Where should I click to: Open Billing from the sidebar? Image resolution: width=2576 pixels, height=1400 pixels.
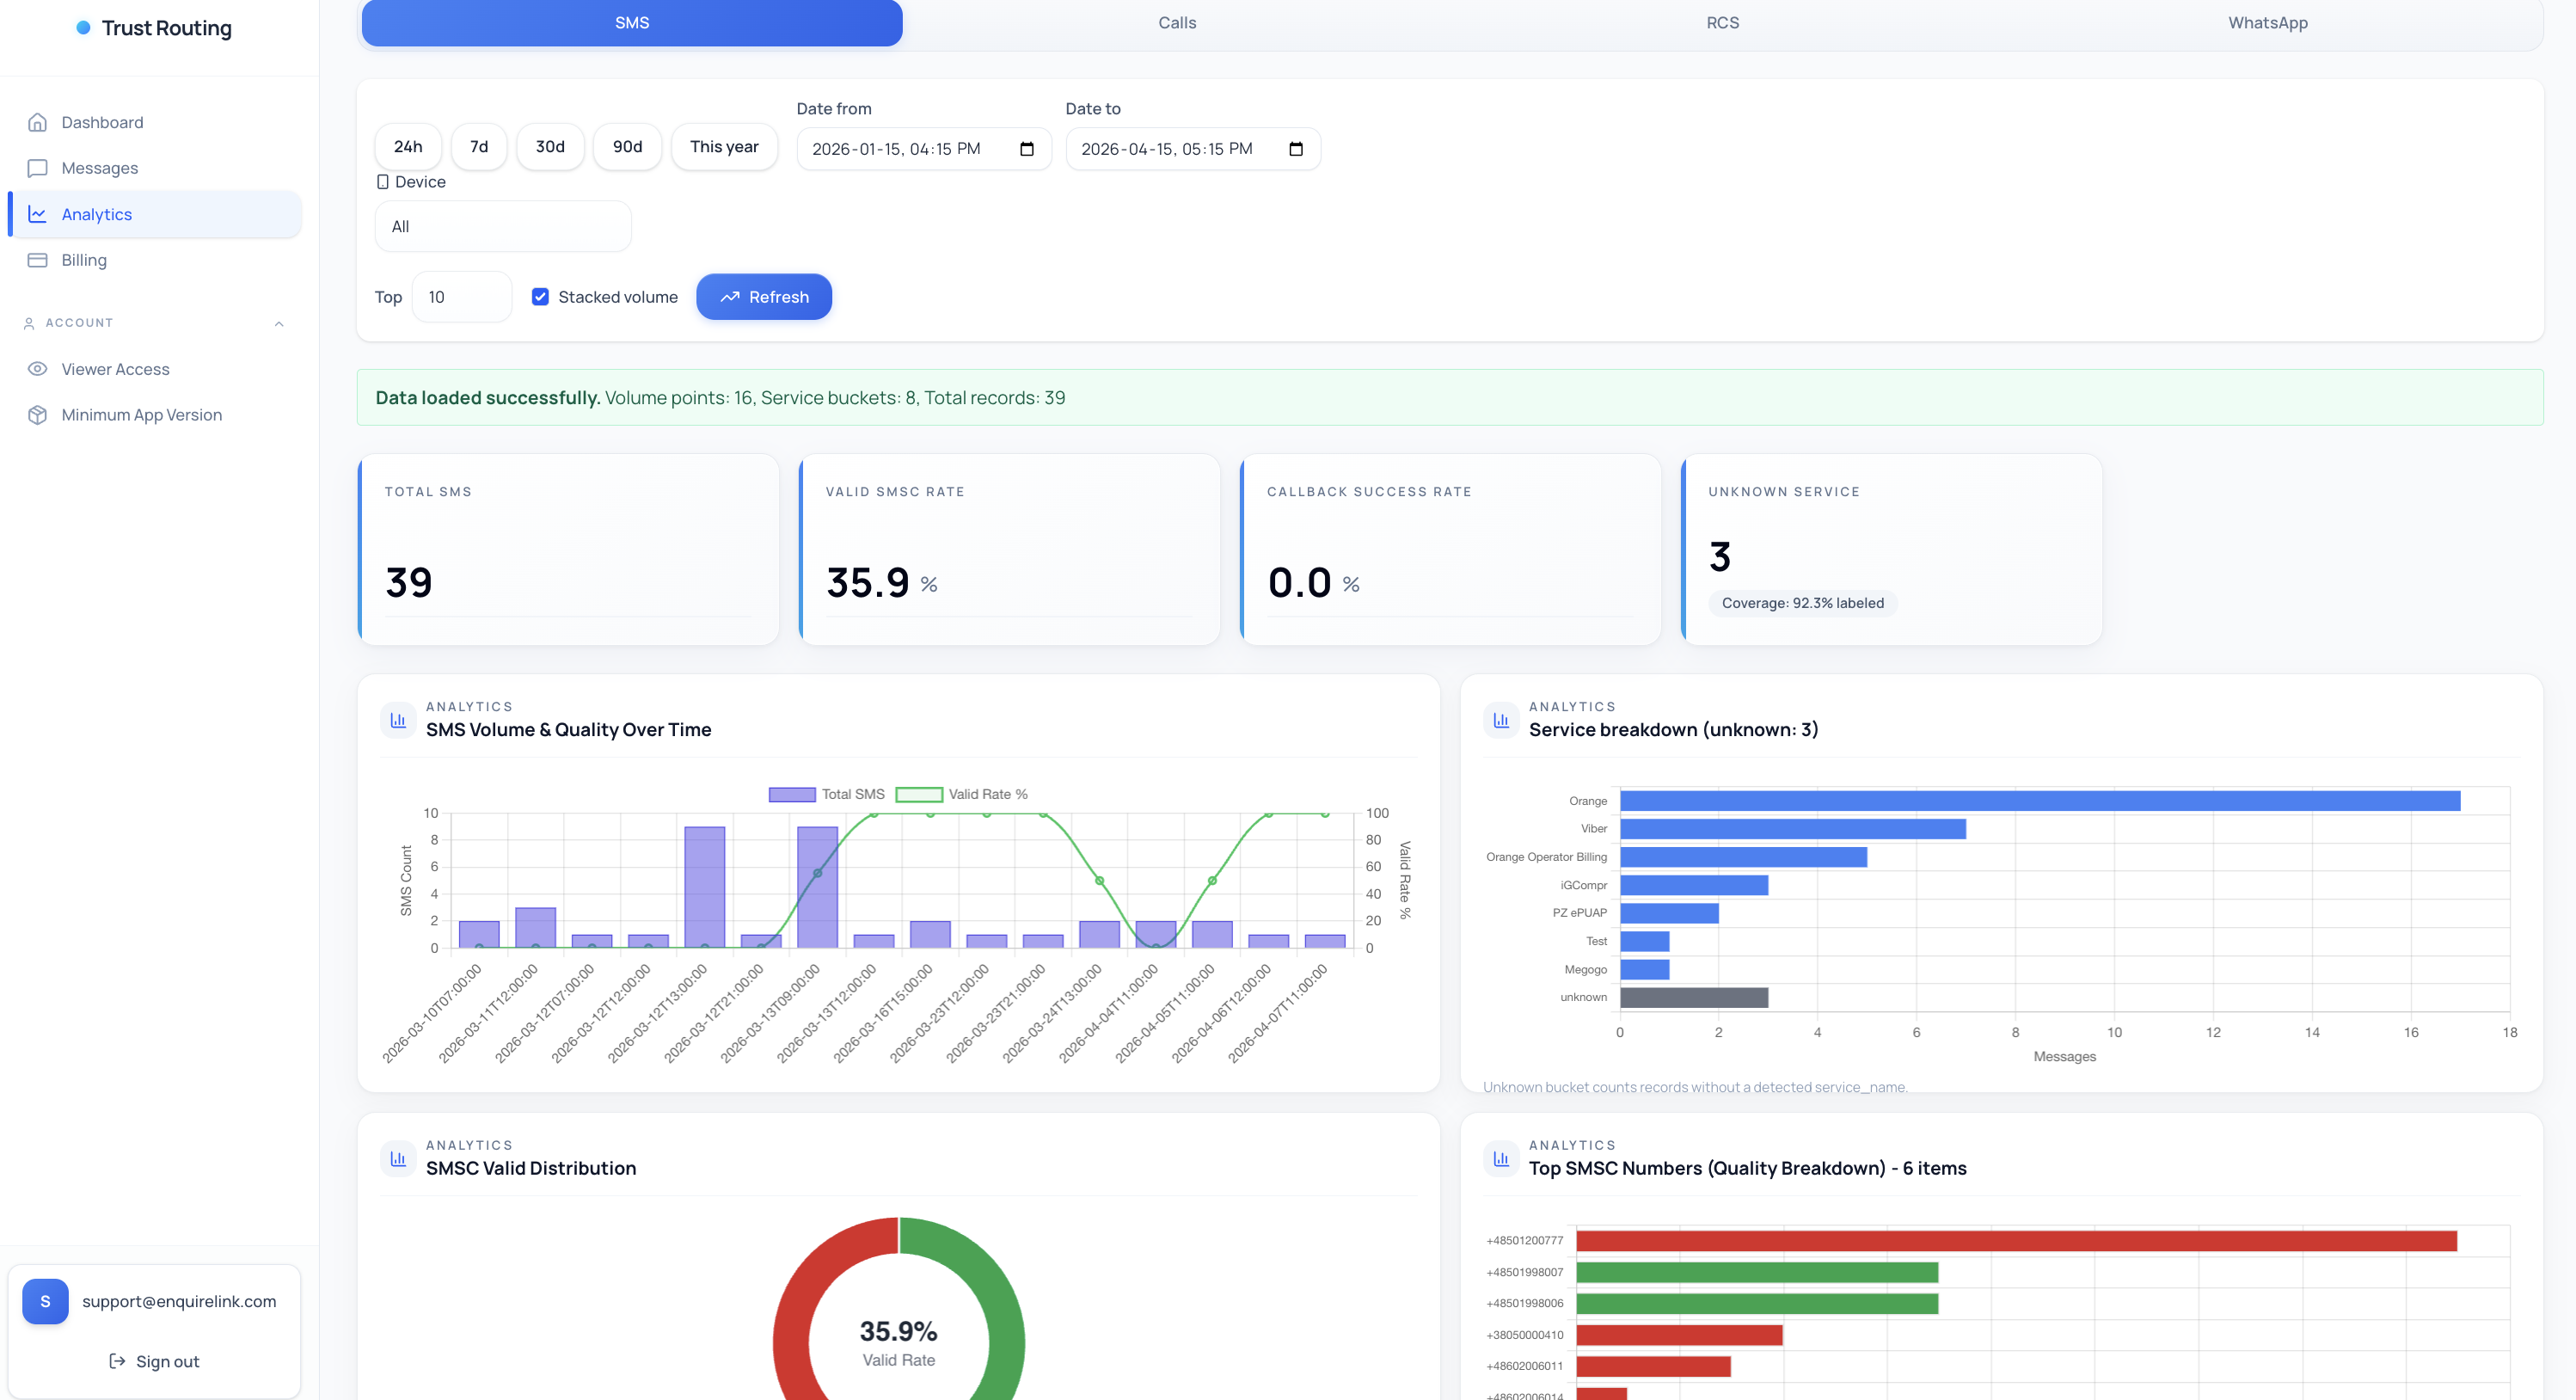click(x=155, y=260)
